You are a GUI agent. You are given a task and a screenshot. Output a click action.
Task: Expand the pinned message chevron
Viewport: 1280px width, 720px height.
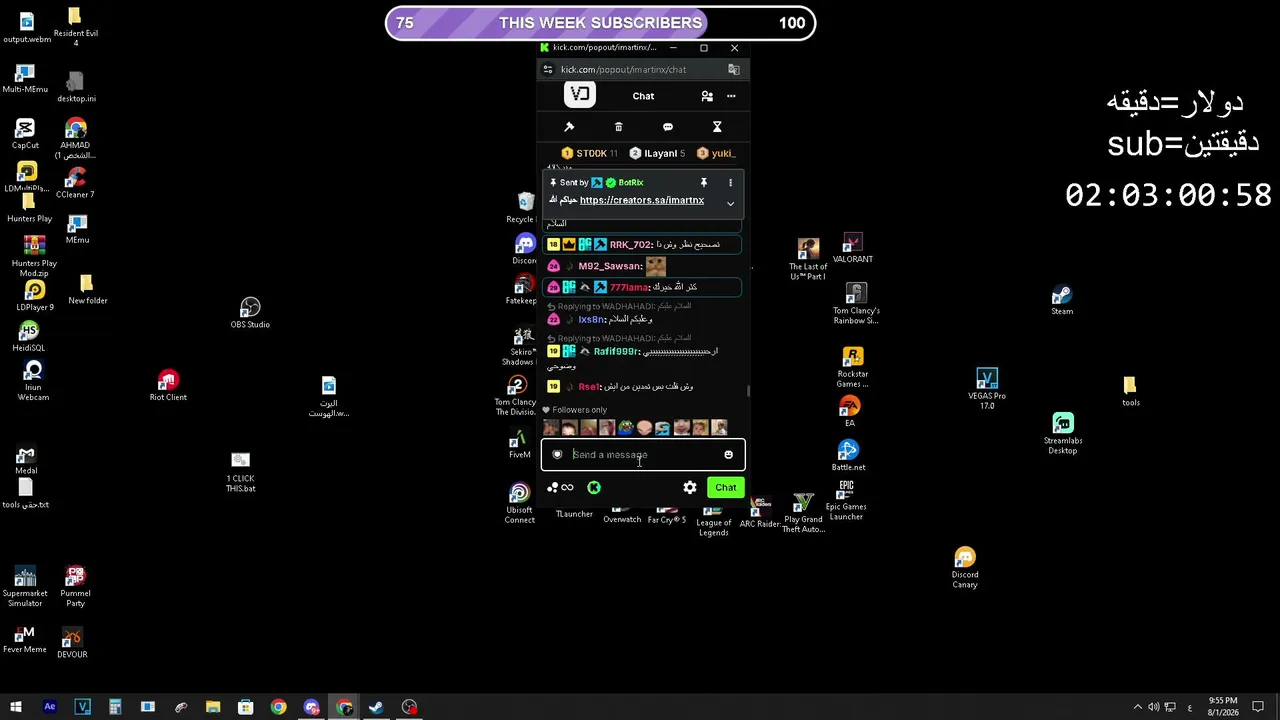730,204
